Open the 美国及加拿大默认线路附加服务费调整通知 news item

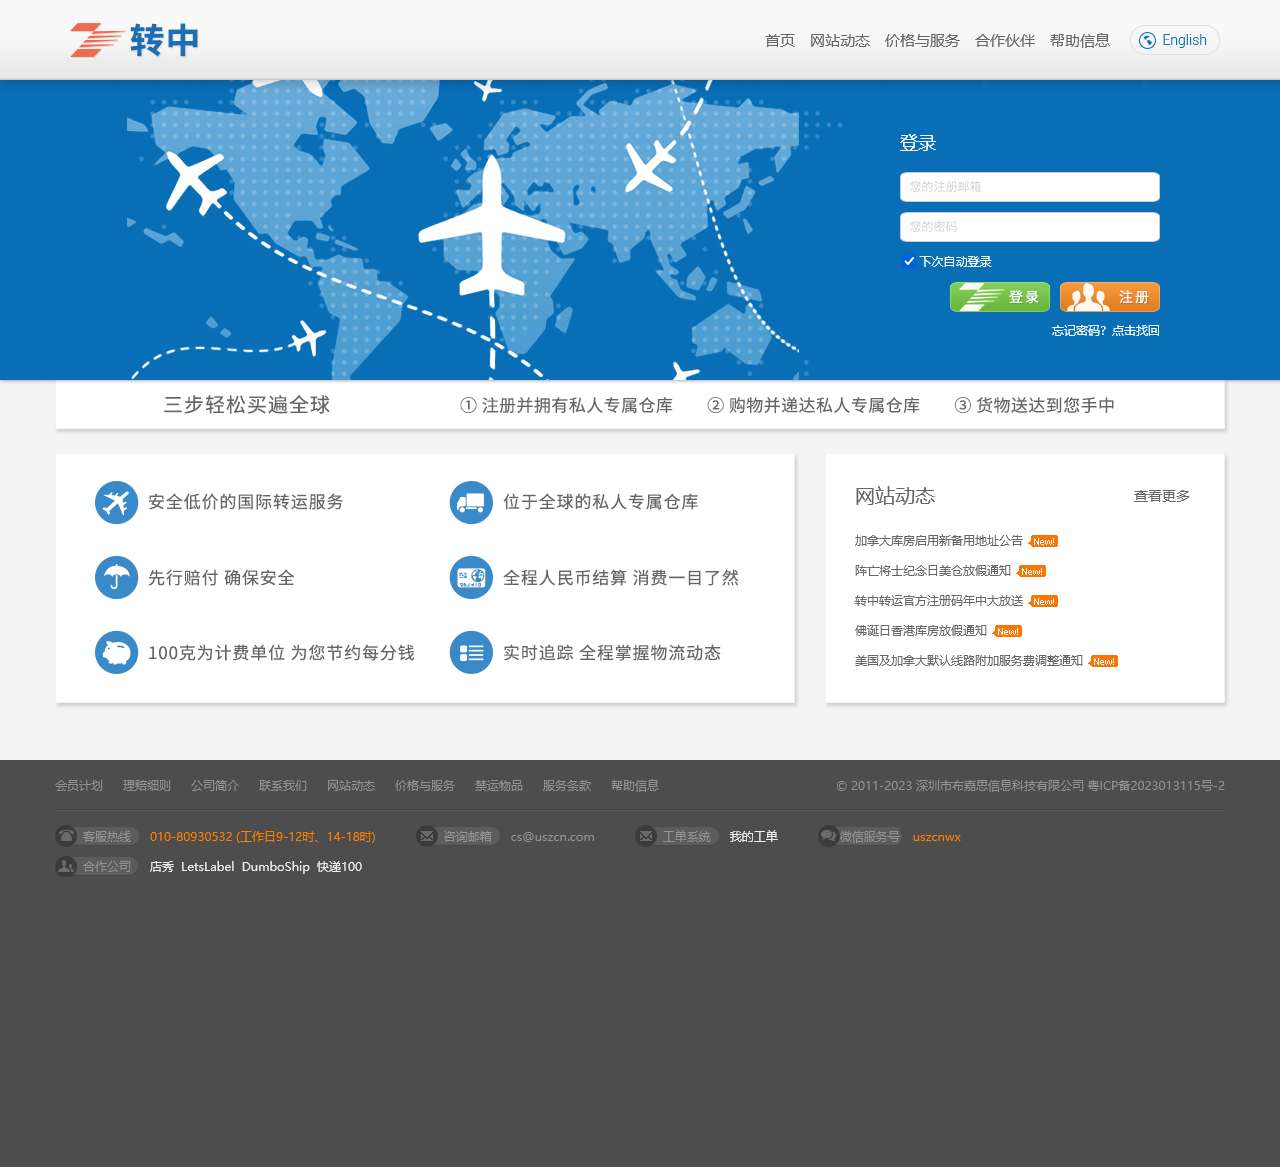click(x=969, y=661)
